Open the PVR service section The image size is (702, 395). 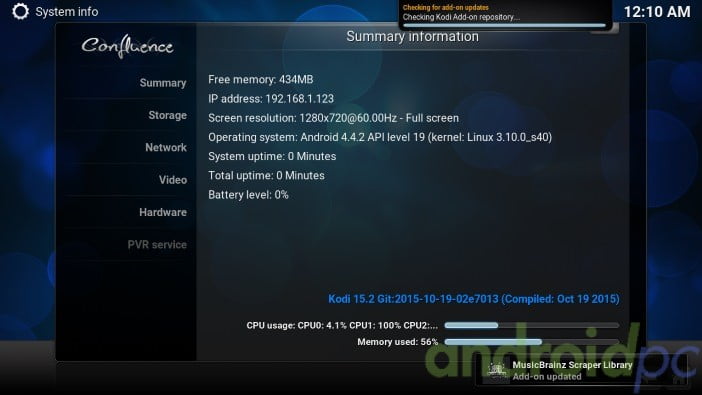pyautogui.click(x=157, y=245)
